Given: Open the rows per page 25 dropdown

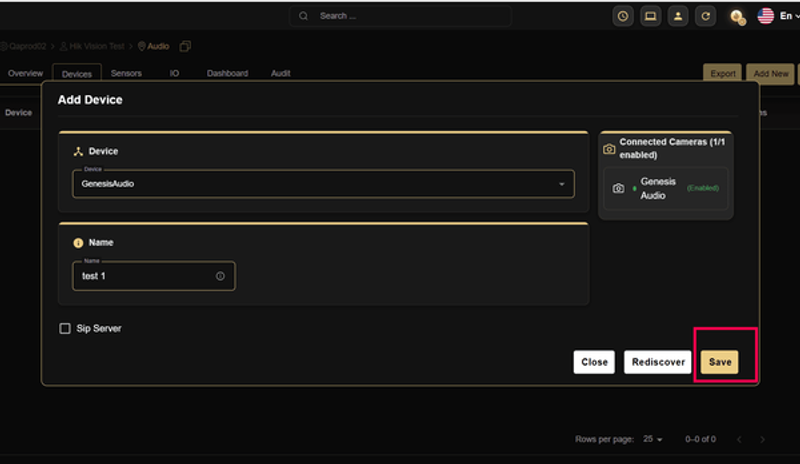Looking at the screenshot, I should [652, 439].
